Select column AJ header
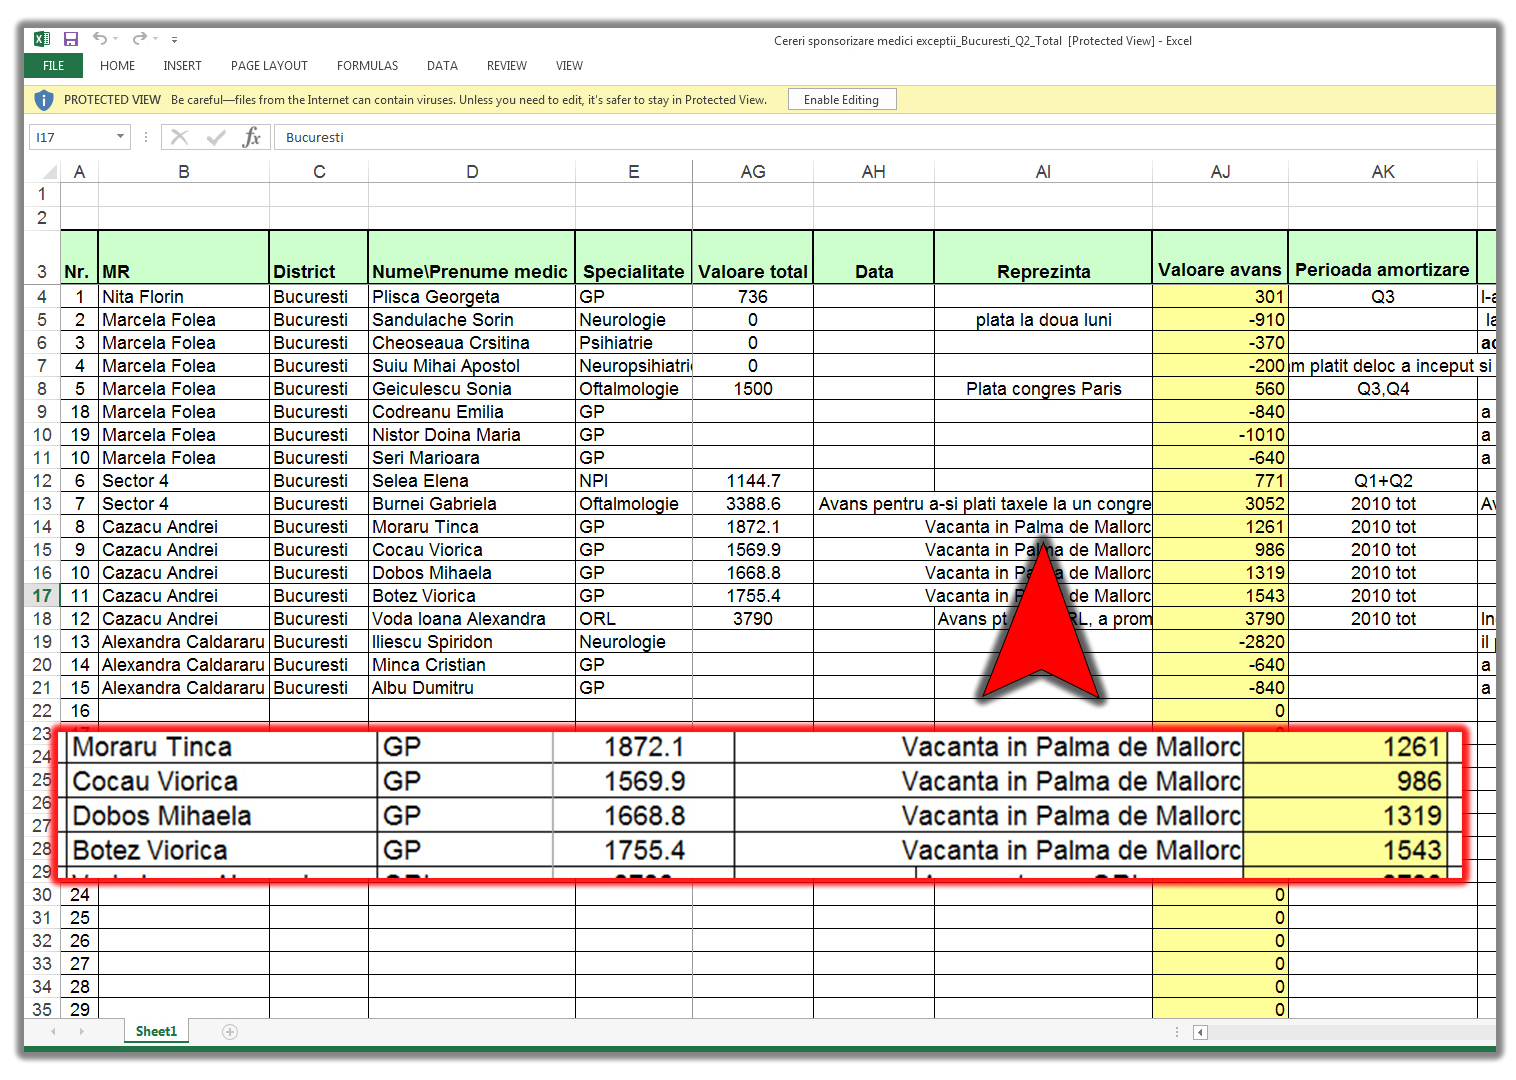This screenshot has height=1080, width=1516. click(1220, 172)
